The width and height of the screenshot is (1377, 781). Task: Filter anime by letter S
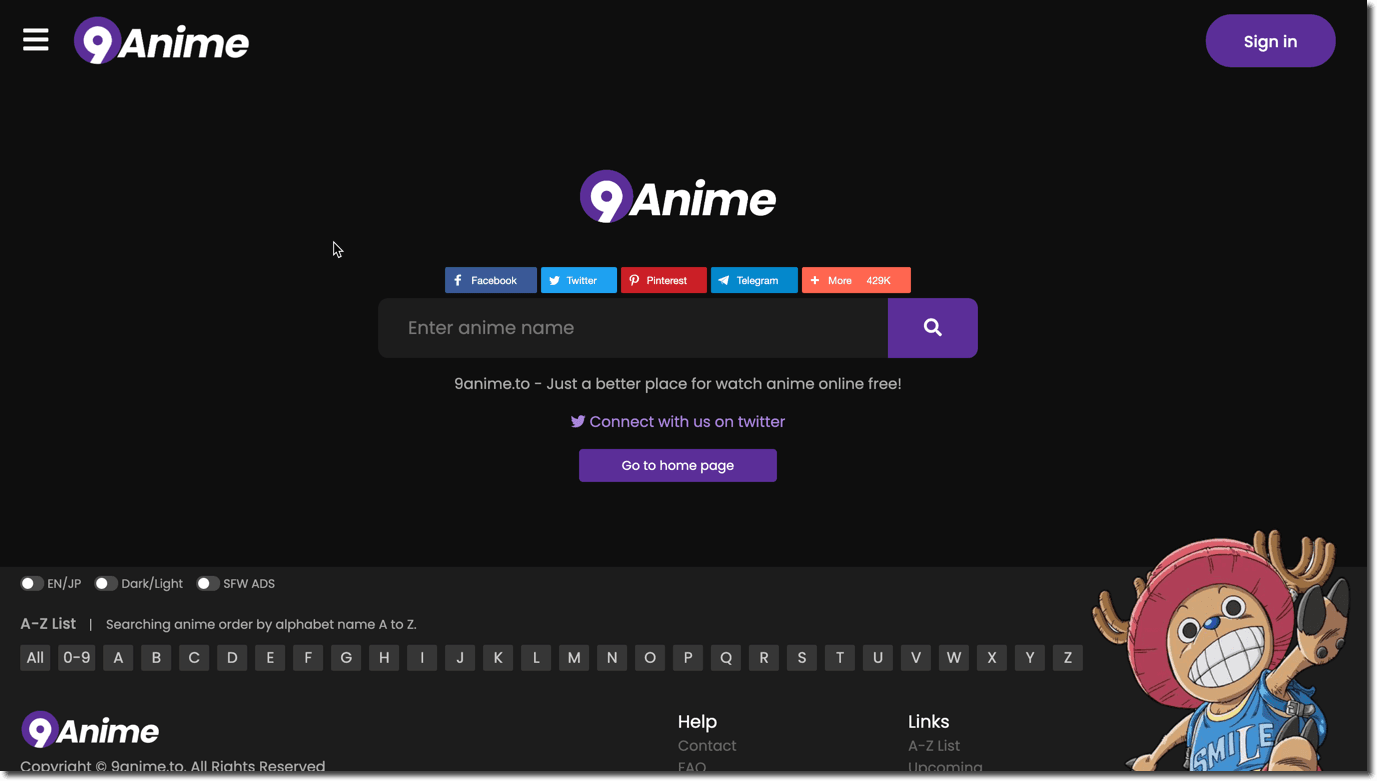click(802, 658)
